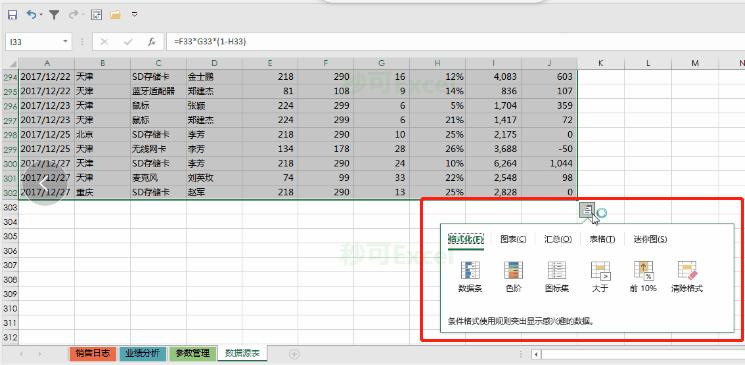Click the Filter funnel icon
The height and width of the screenshot is (365, 745).
pos(54,15)
